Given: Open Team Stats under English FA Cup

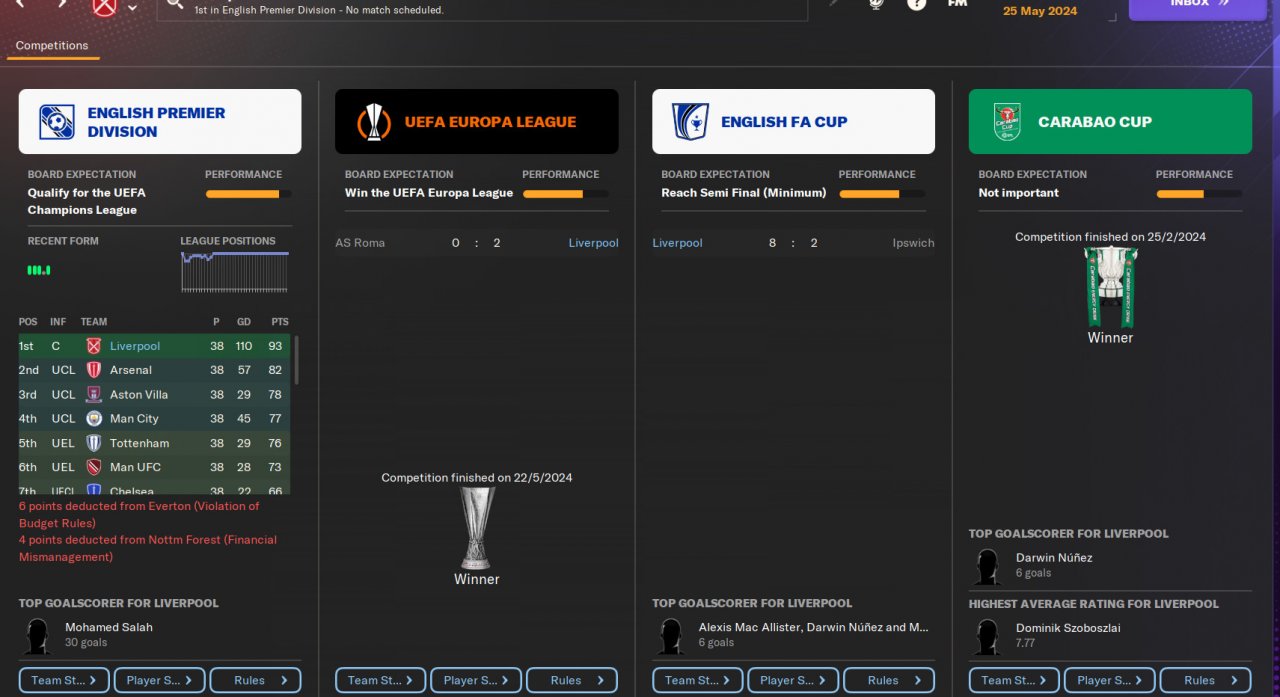Looking at the screenshot, I should point(698,680).
